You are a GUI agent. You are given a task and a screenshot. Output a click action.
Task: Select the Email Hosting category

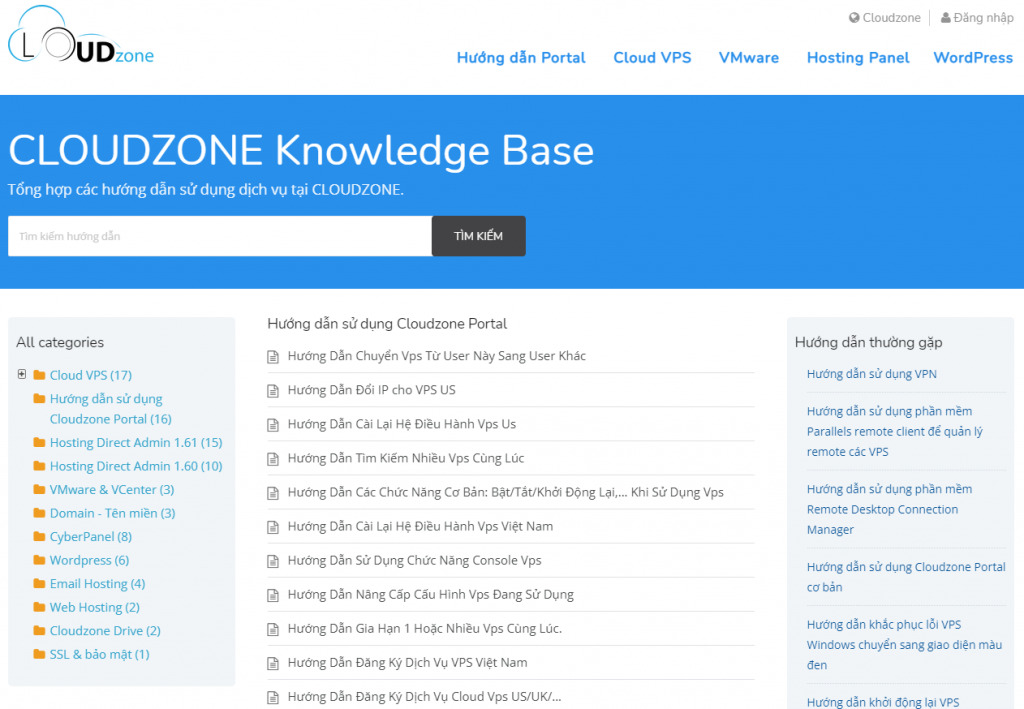pyautogui.click(x=97, y=584)
